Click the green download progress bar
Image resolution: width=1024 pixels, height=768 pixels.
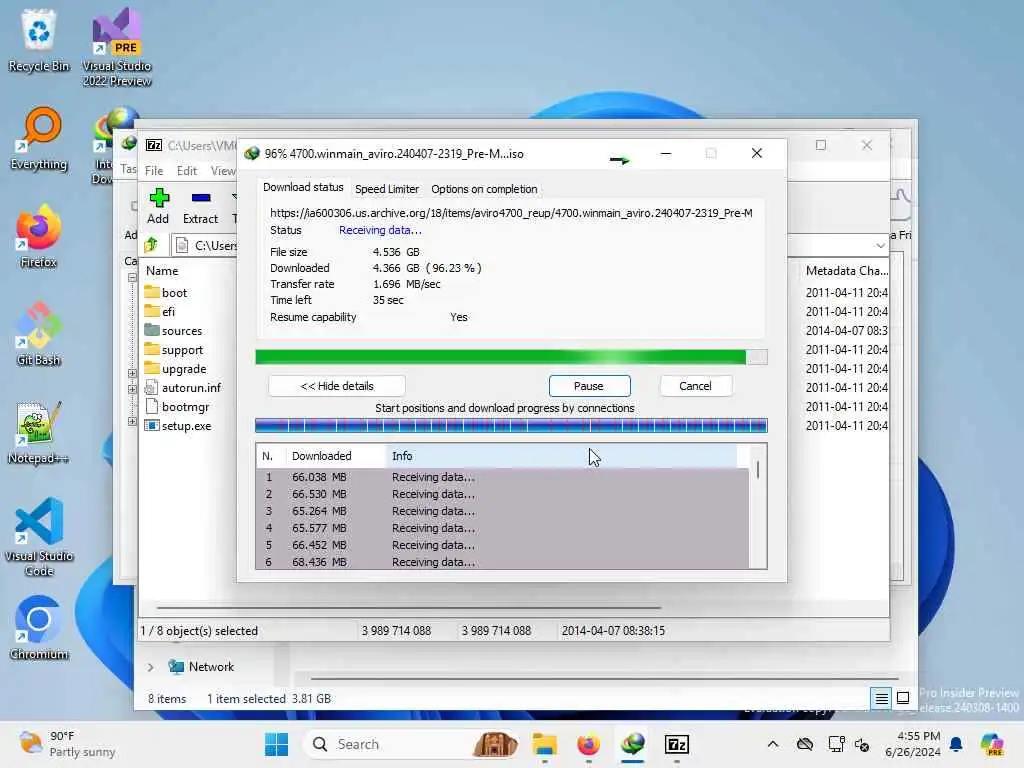coord(511,357)
